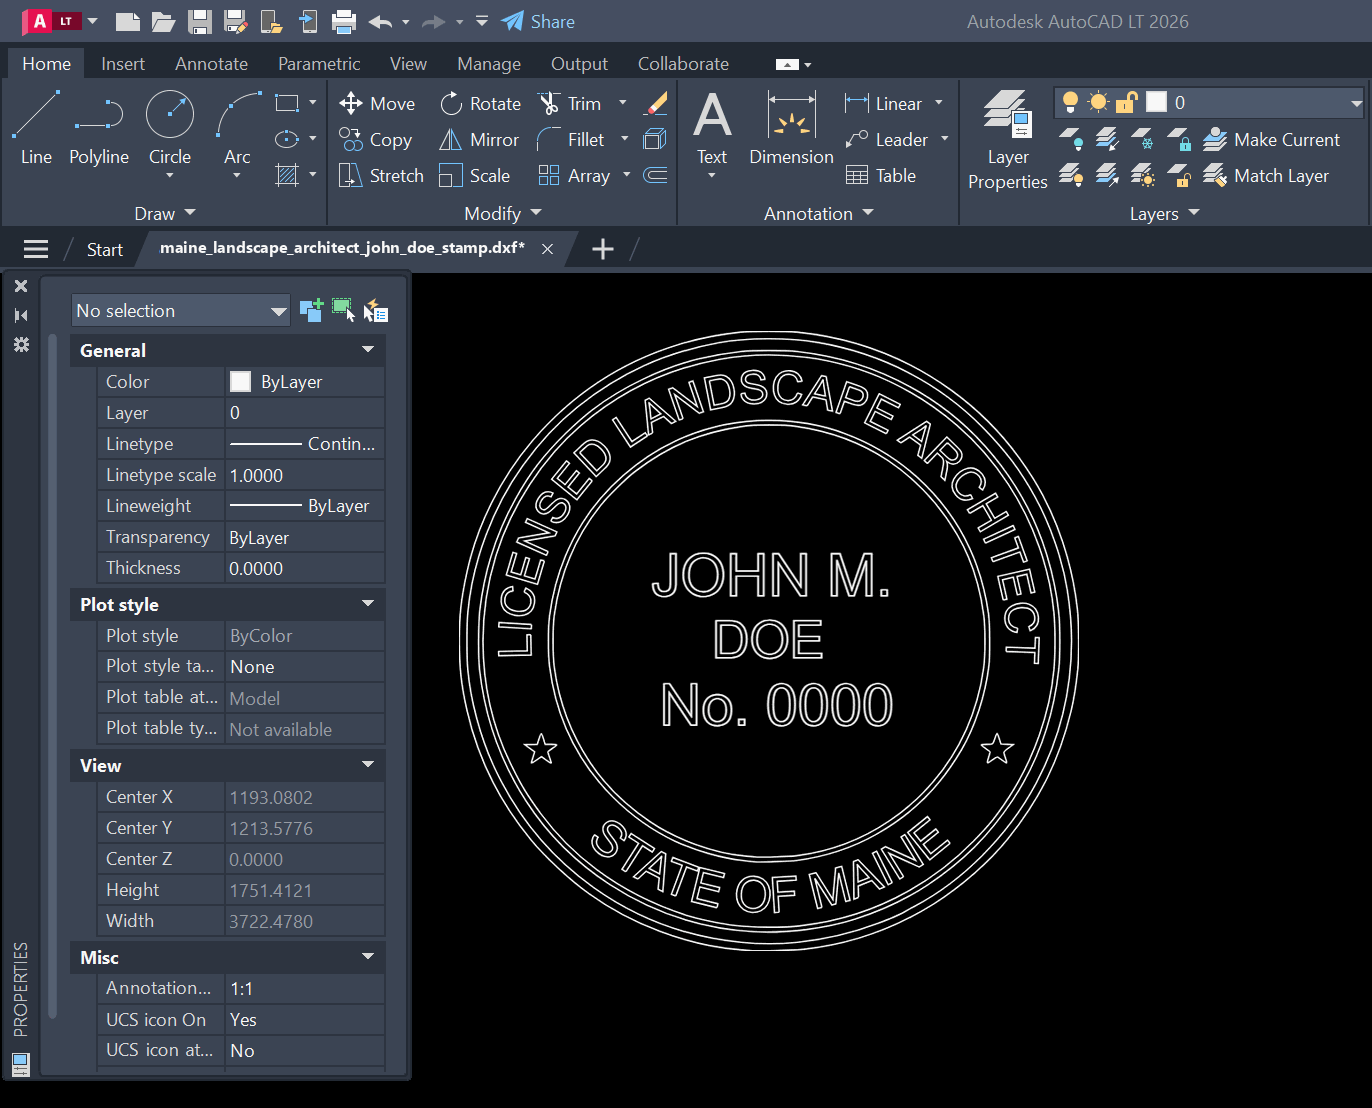Click the Share button
1372x1108 pixels.
click(x=539, y=21)
